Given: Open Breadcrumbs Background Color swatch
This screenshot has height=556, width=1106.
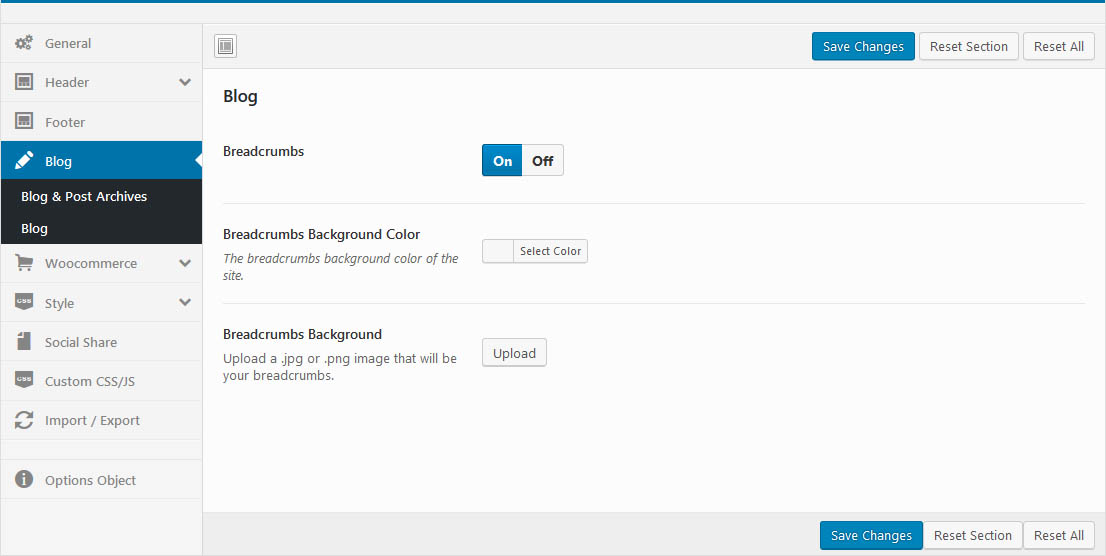Looking at the screenshot, I should (498, 251).
